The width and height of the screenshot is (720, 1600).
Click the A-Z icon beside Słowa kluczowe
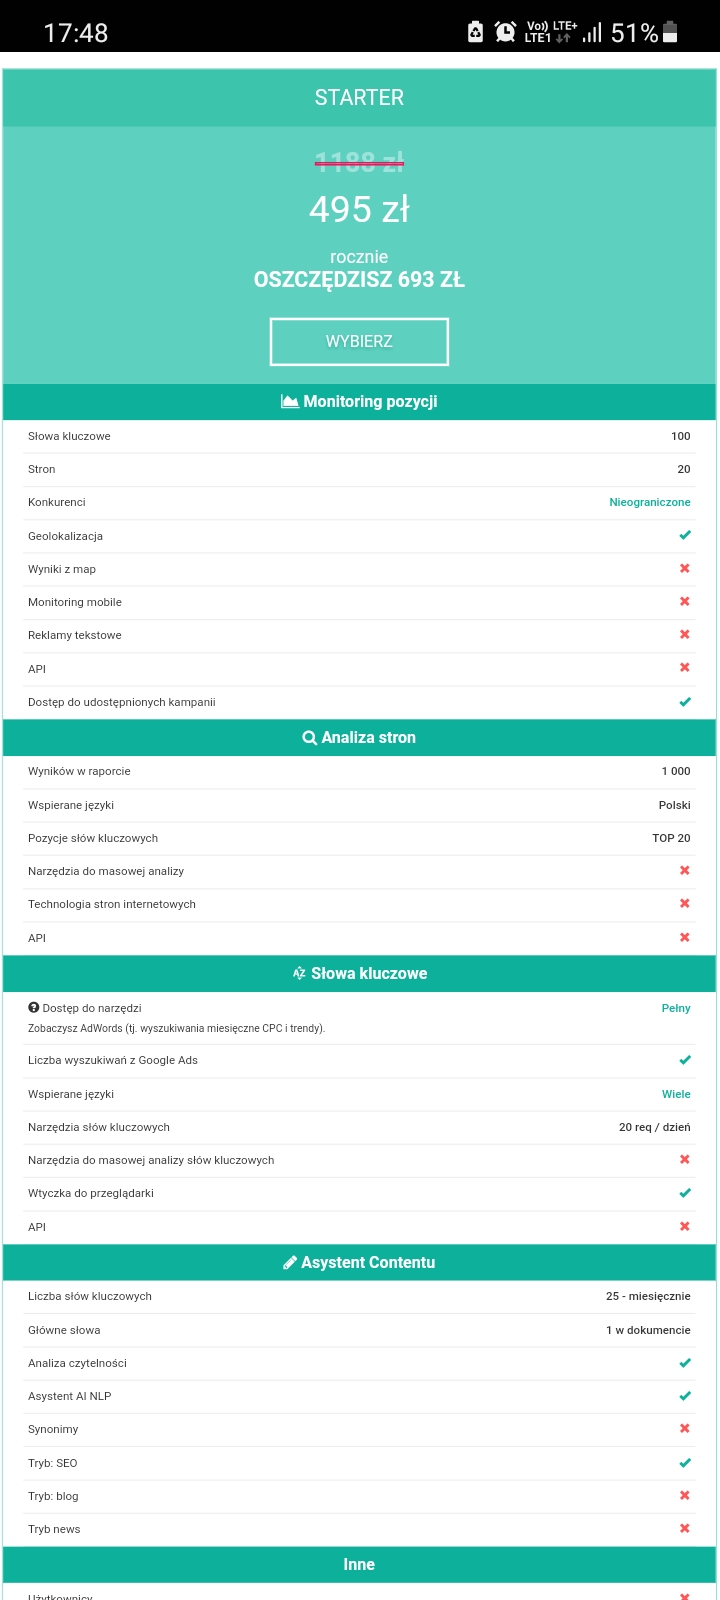coord(299,973)
